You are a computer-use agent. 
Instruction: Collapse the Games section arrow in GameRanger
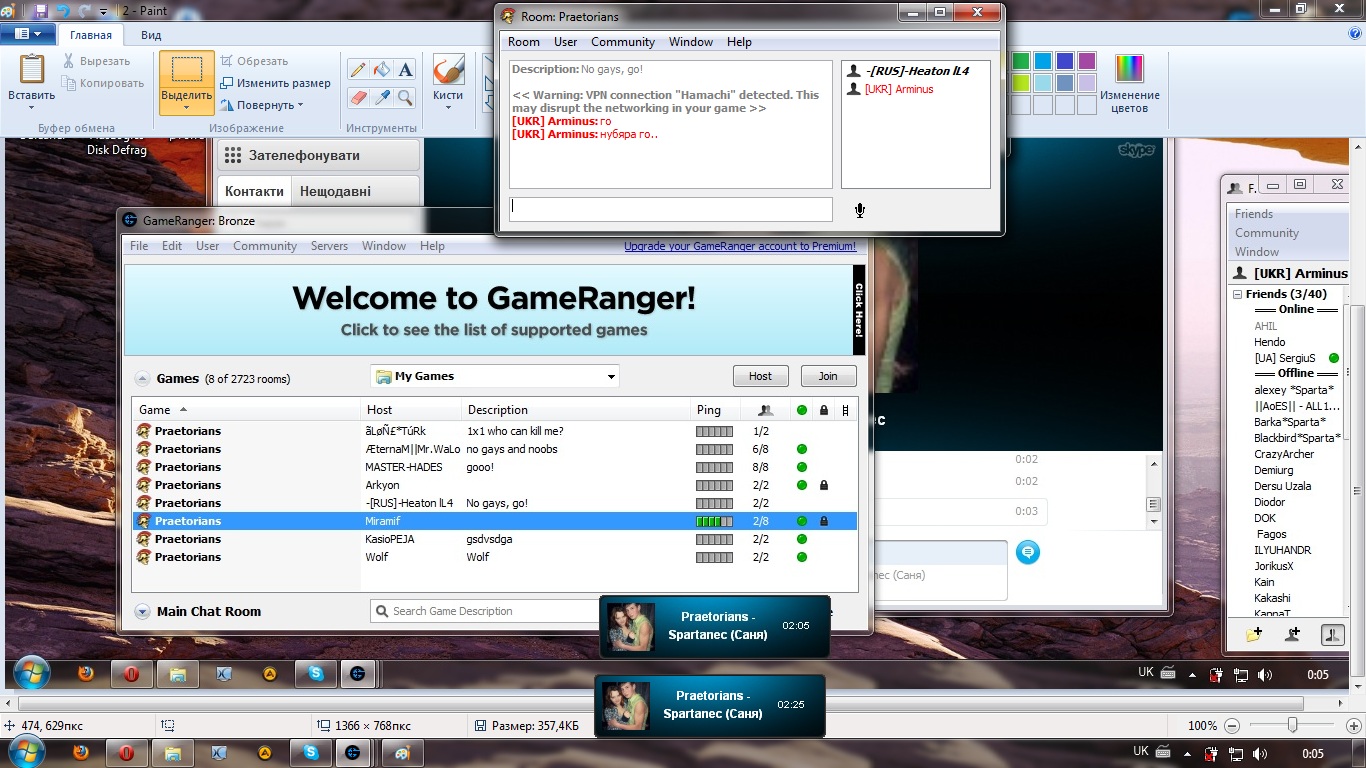pyautogui.click(x=142, y=379)
